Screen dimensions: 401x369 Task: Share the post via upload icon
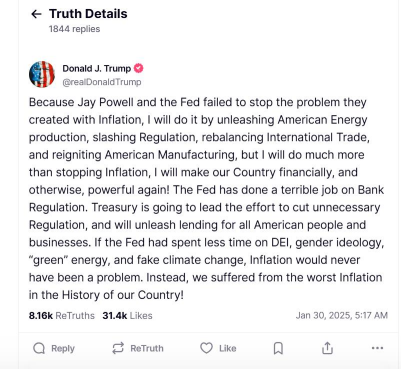coord(327,348)
